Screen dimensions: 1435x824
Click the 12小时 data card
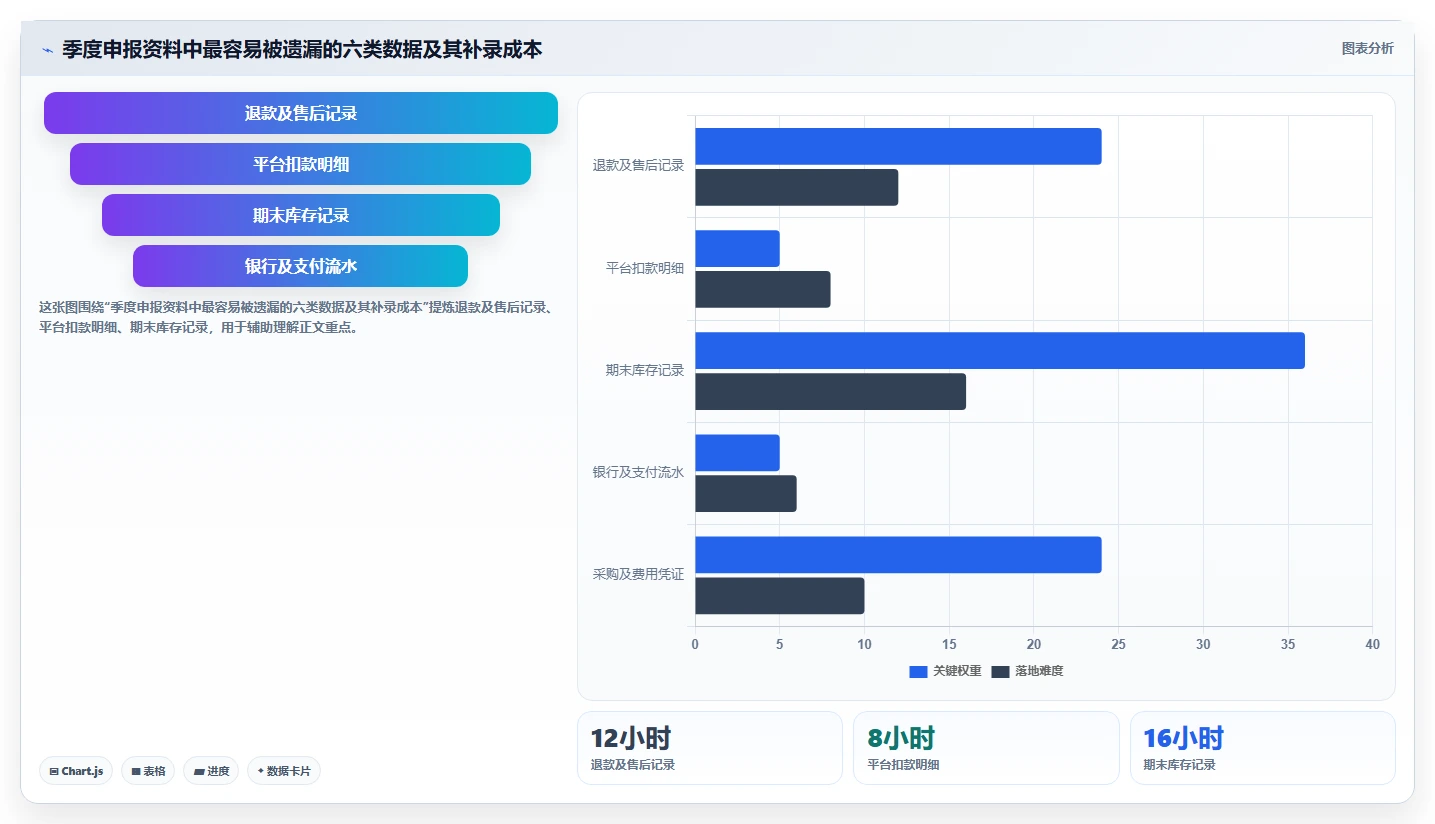(710, 748)
